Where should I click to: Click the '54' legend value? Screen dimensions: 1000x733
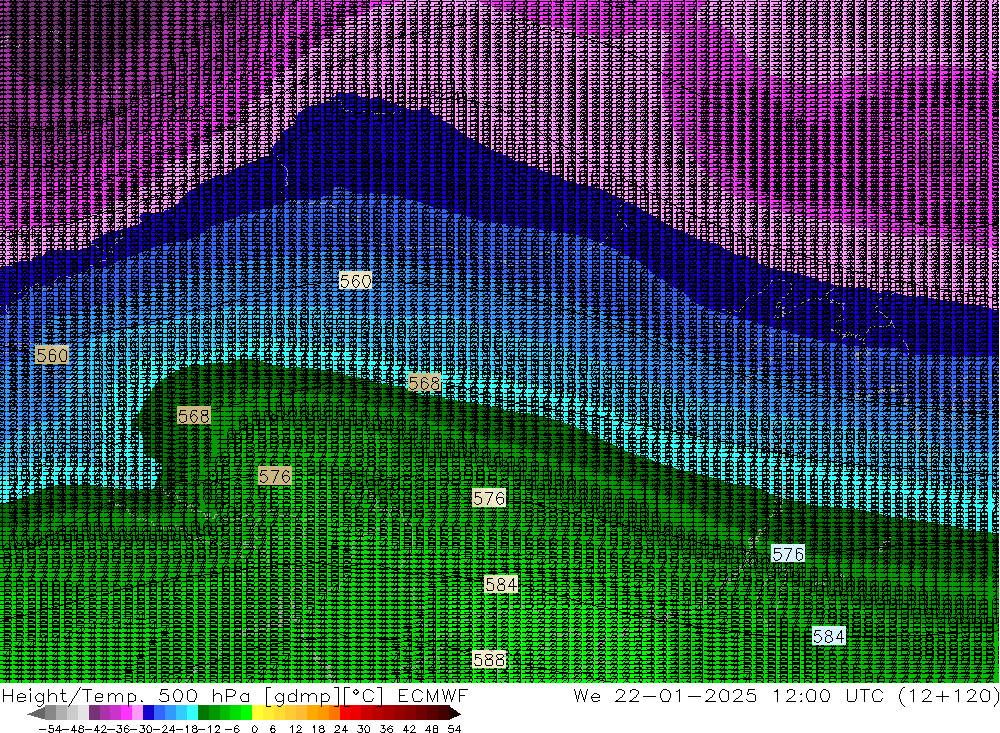coord(454,729)
